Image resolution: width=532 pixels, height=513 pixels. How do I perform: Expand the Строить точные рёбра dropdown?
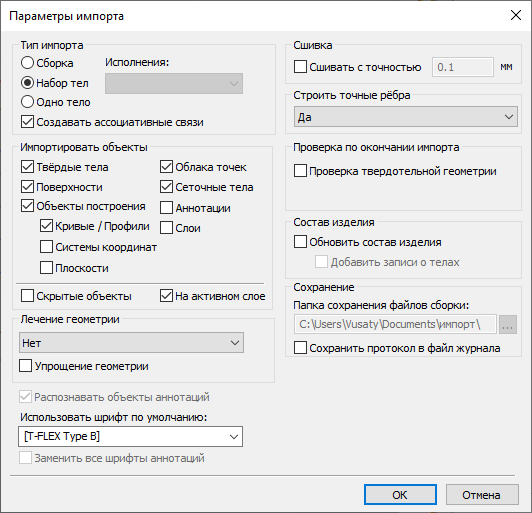point(406,117)
